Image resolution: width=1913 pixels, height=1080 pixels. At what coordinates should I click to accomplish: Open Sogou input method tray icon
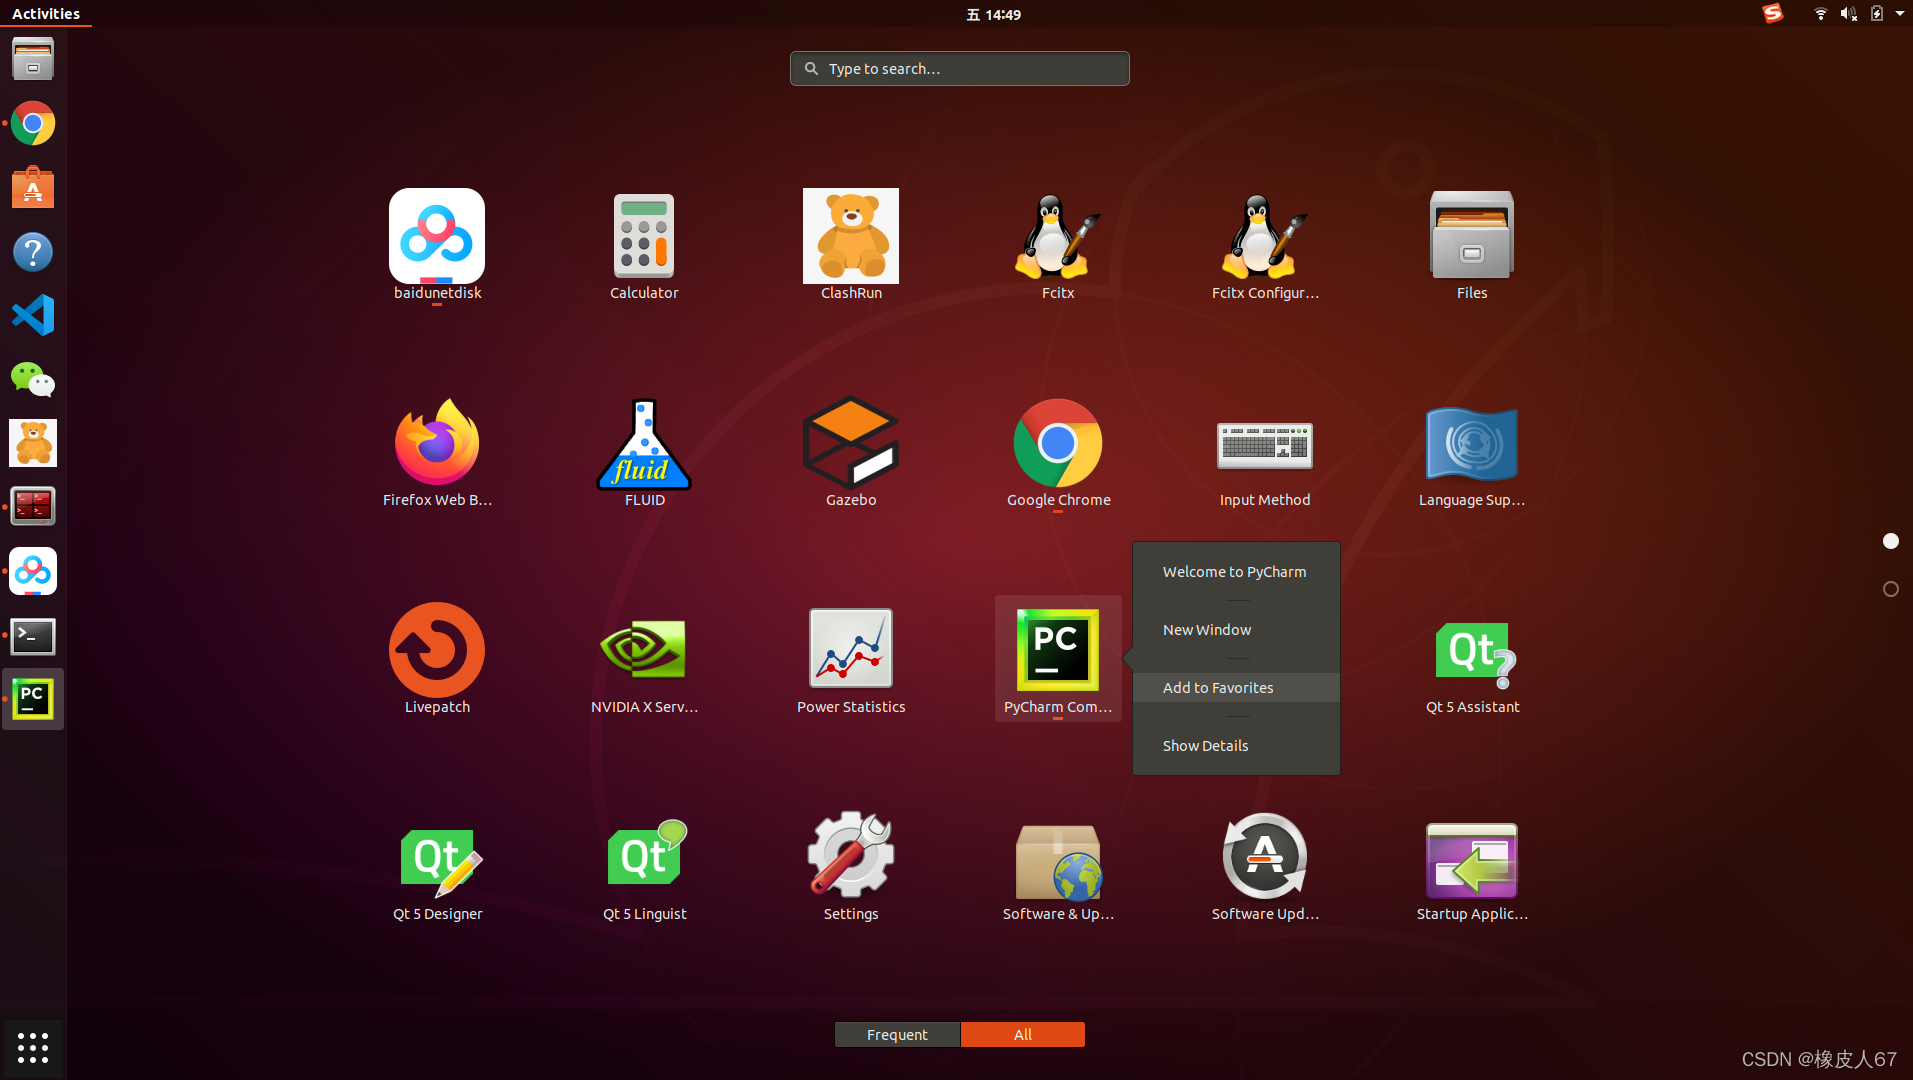pos(1772,14)
